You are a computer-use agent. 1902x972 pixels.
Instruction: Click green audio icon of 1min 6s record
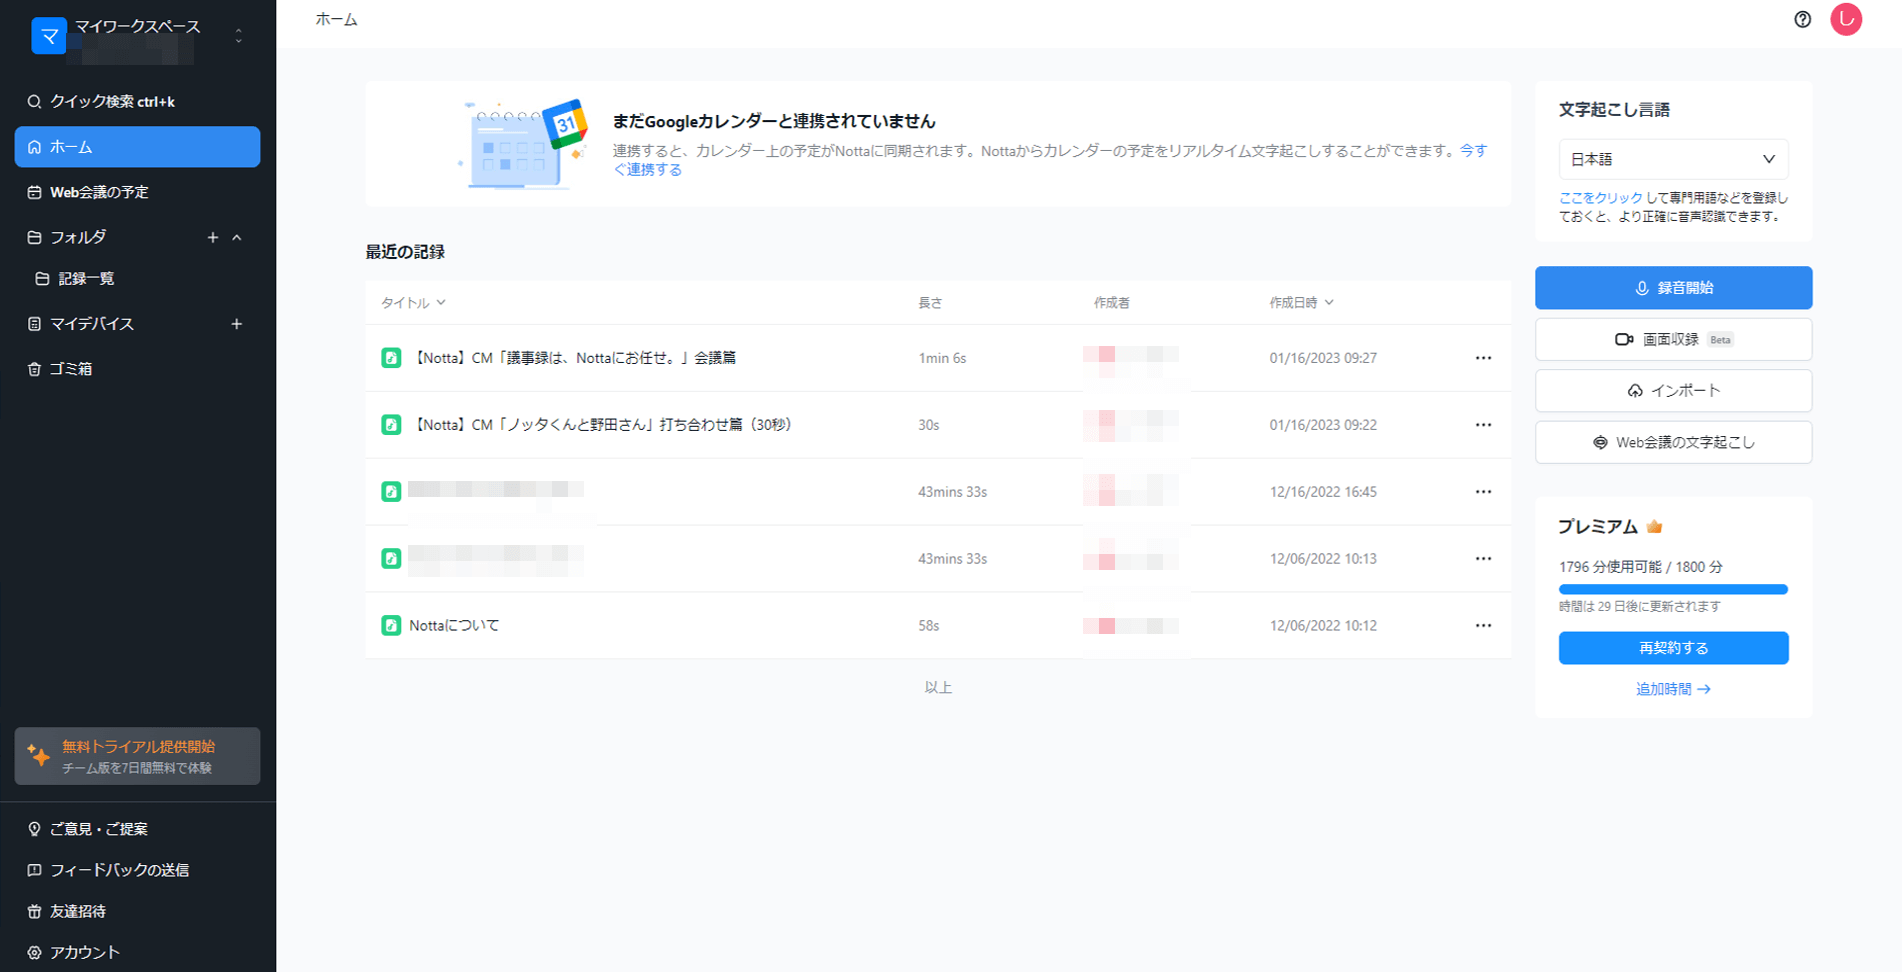click(x=391, y=358)
